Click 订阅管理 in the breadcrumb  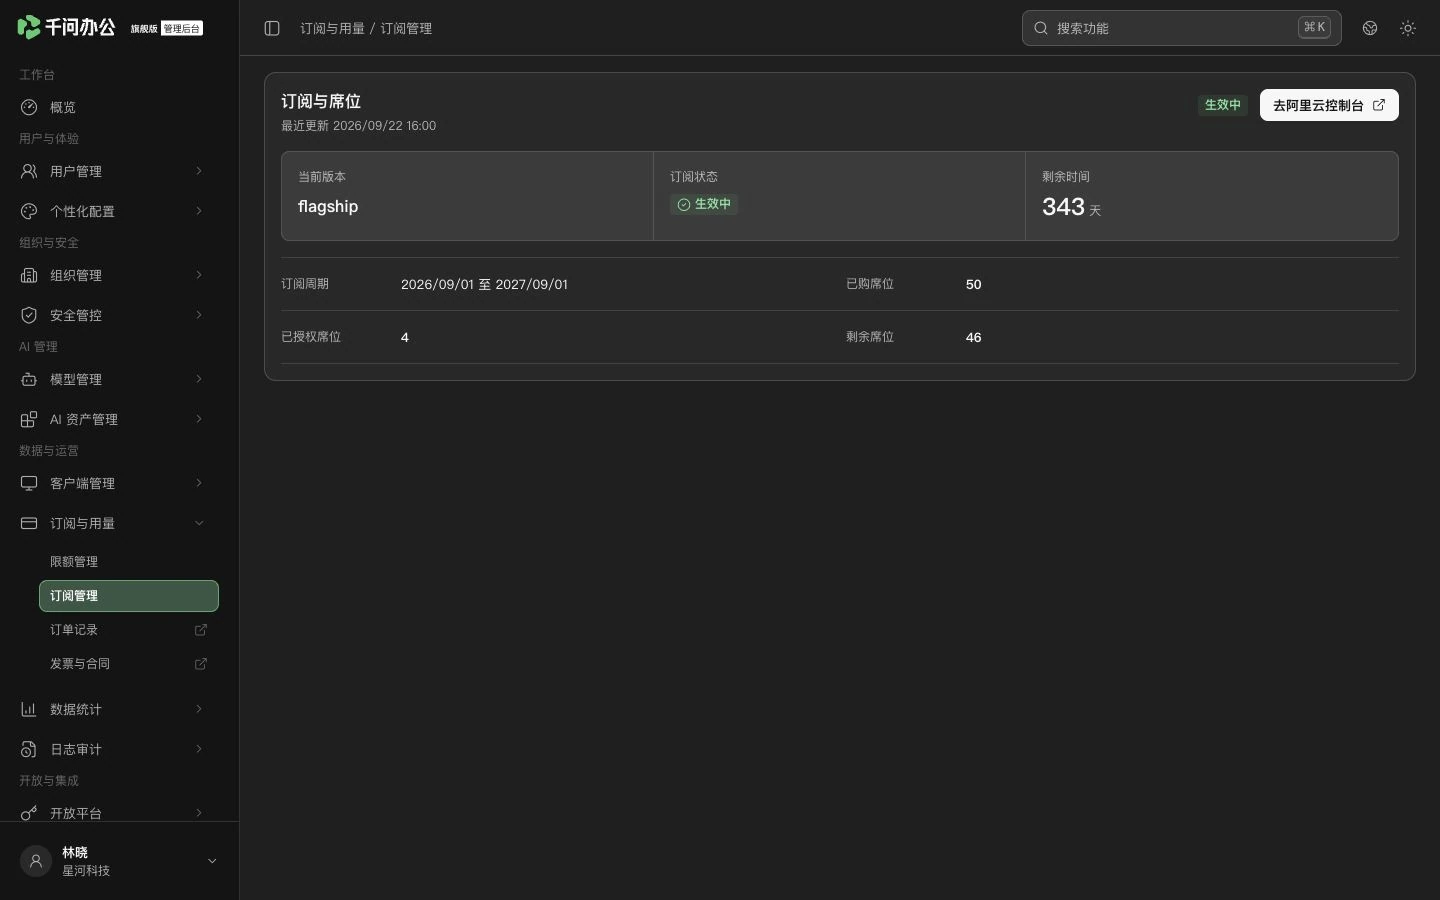[406, 28]
